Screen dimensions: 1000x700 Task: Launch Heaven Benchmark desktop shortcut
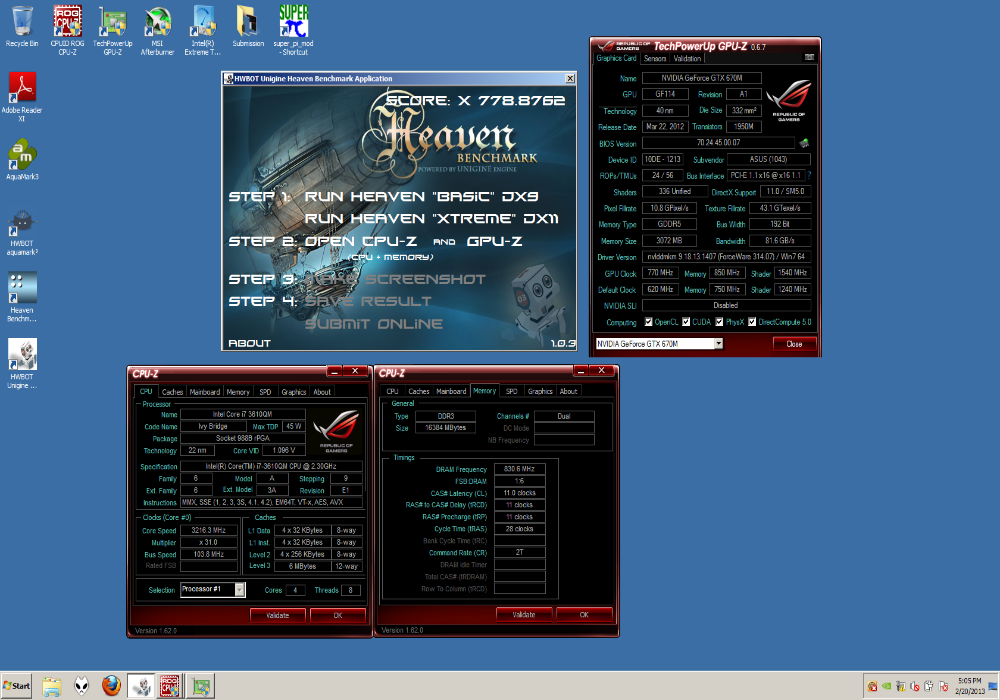(x=22, y=297)
